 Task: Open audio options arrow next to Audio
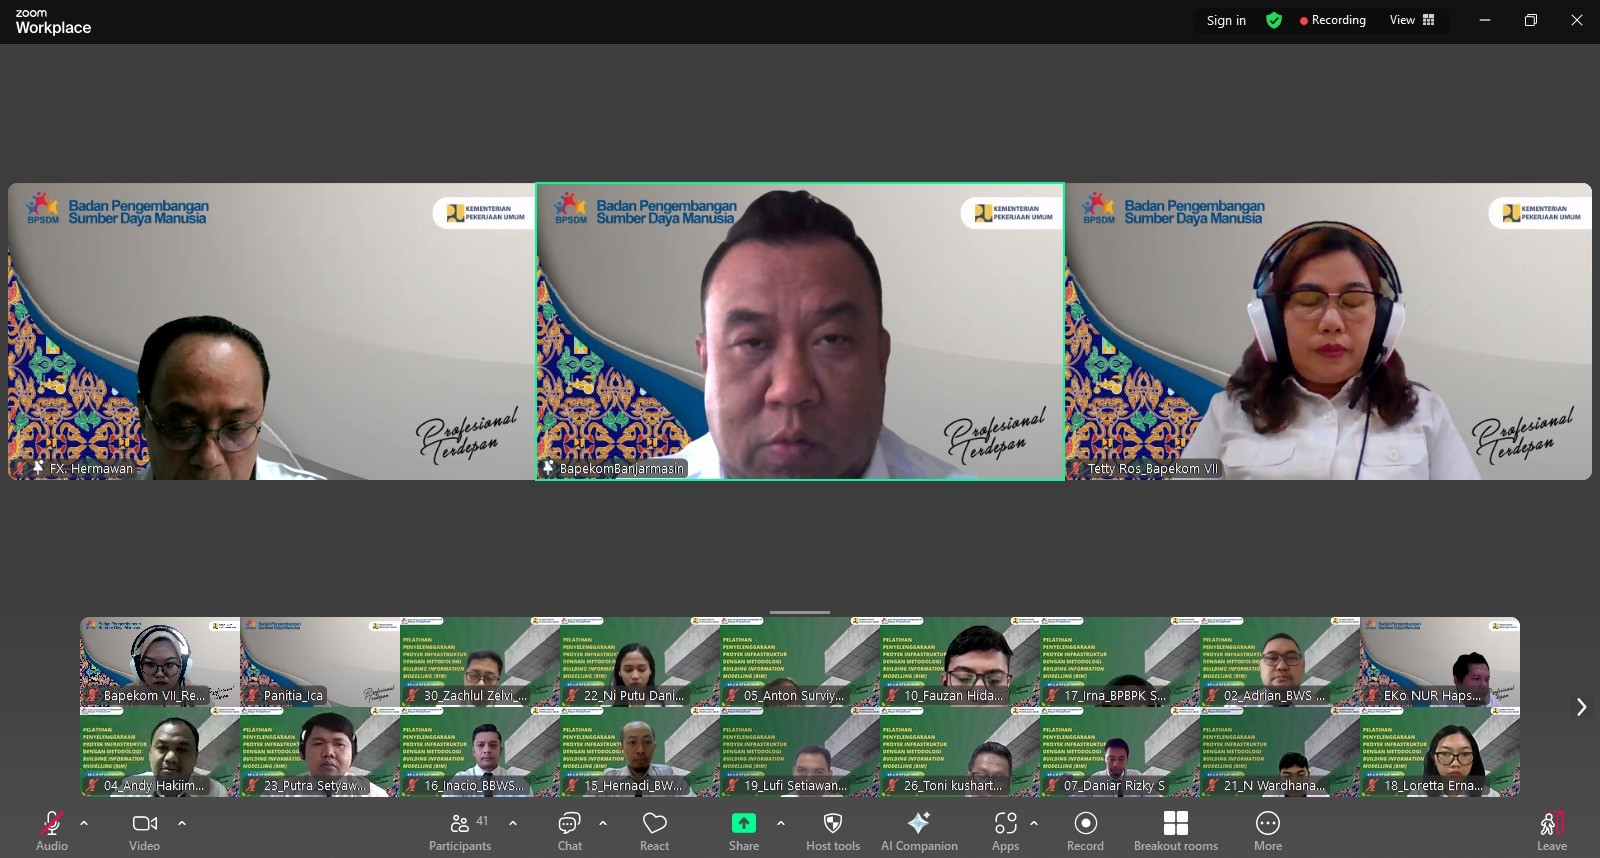coord(84,823)
